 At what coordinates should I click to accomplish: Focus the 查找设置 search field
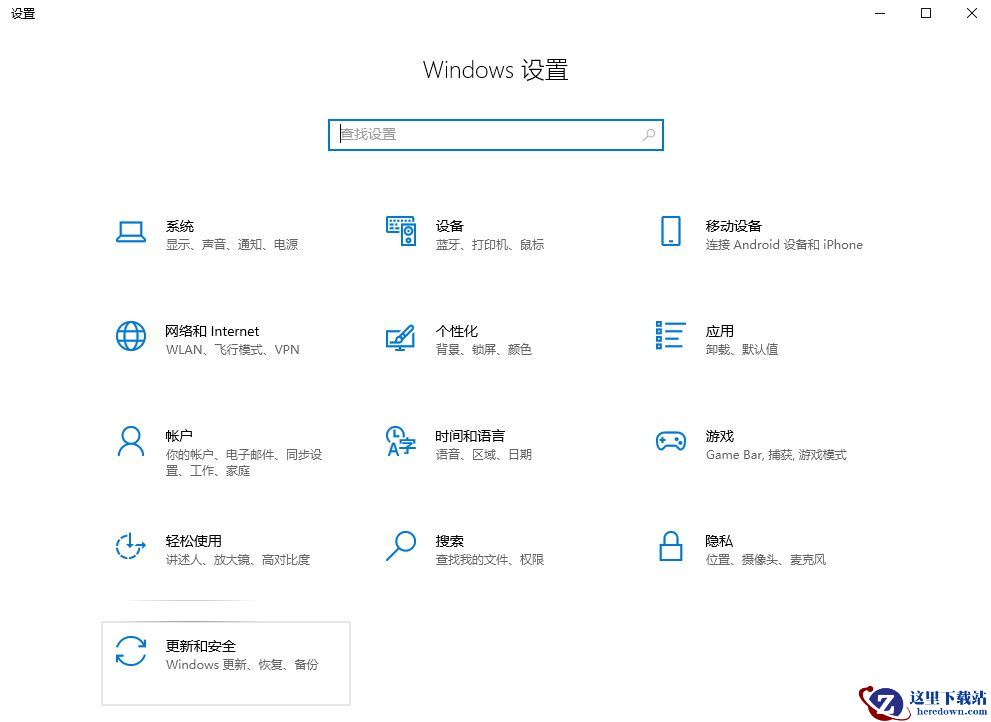coord(496,135)
